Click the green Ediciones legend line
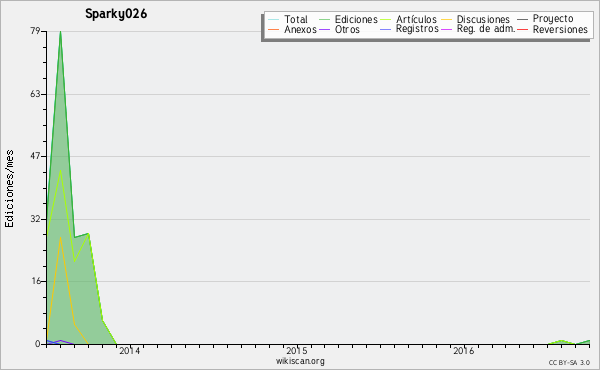600x370 pixels. pos(324,20)
